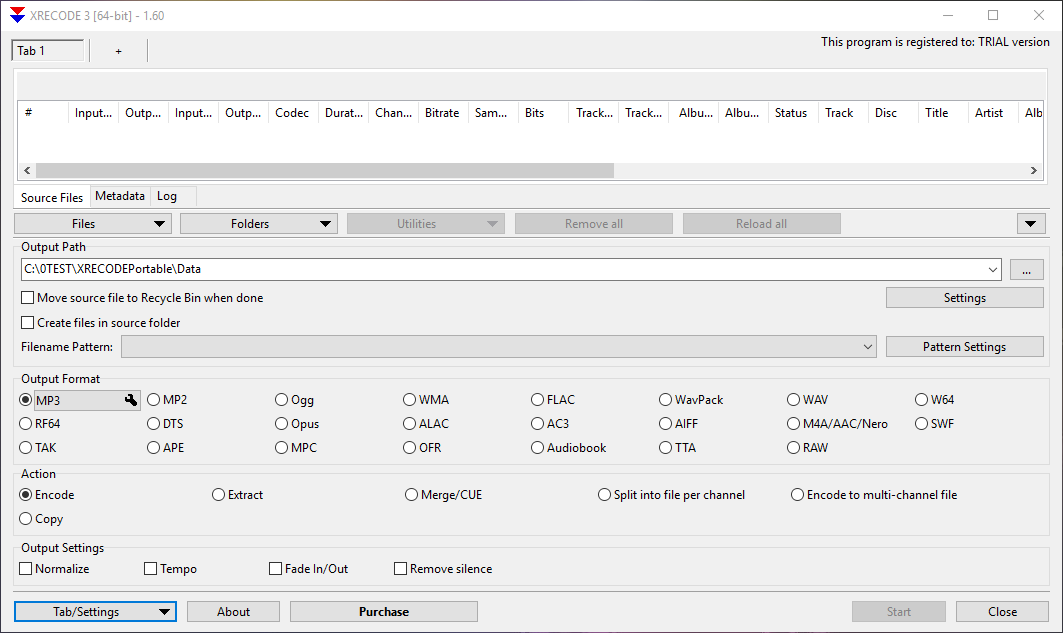Select AC3 output format

click(538, 424)
